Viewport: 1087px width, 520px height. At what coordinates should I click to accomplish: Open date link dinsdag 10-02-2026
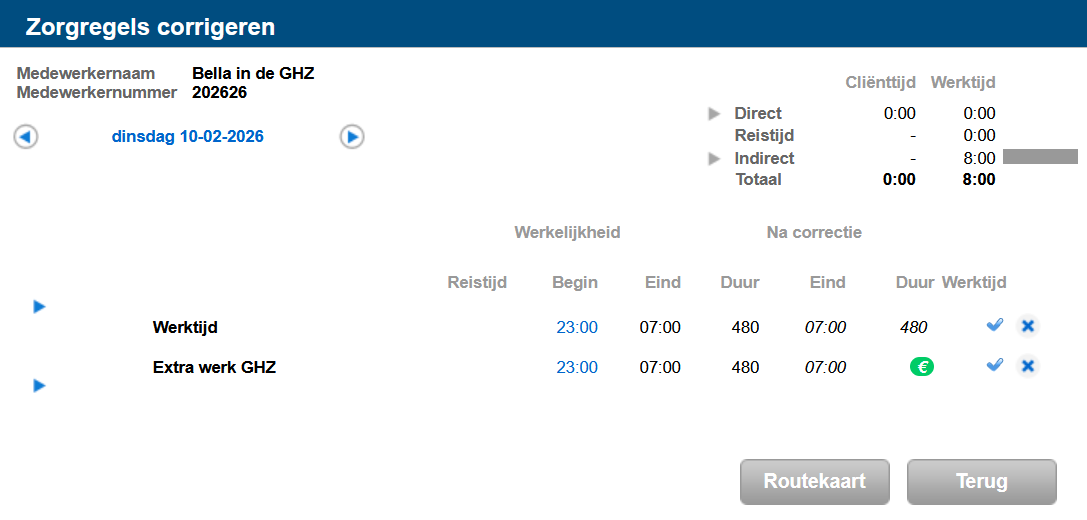188,137
